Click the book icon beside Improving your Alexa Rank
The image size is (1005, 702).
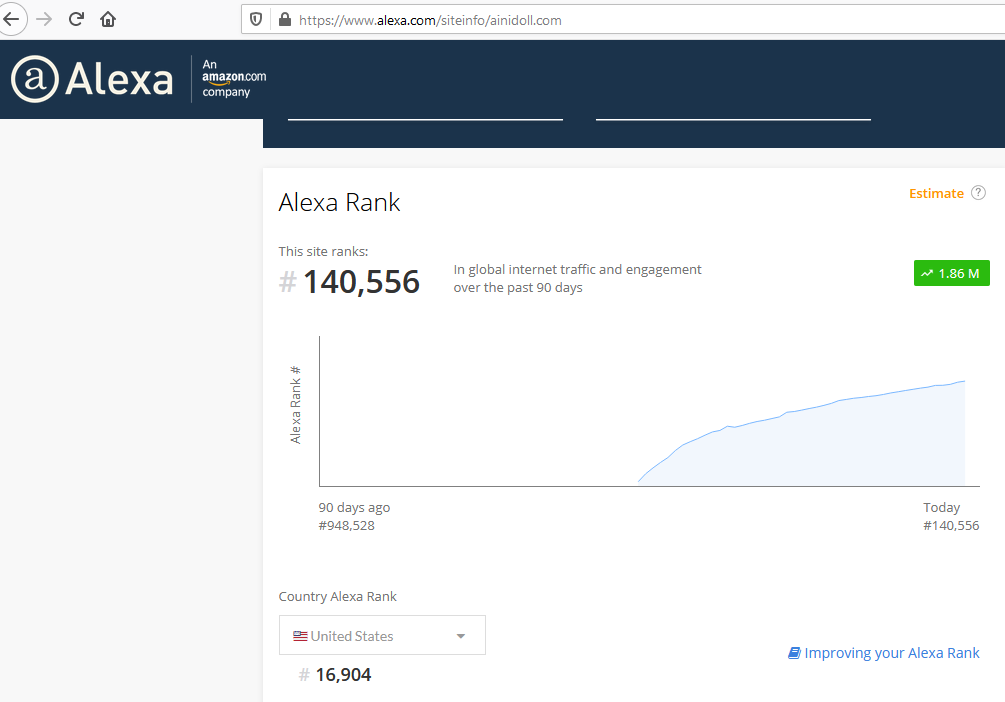click(x=794, y=653)
